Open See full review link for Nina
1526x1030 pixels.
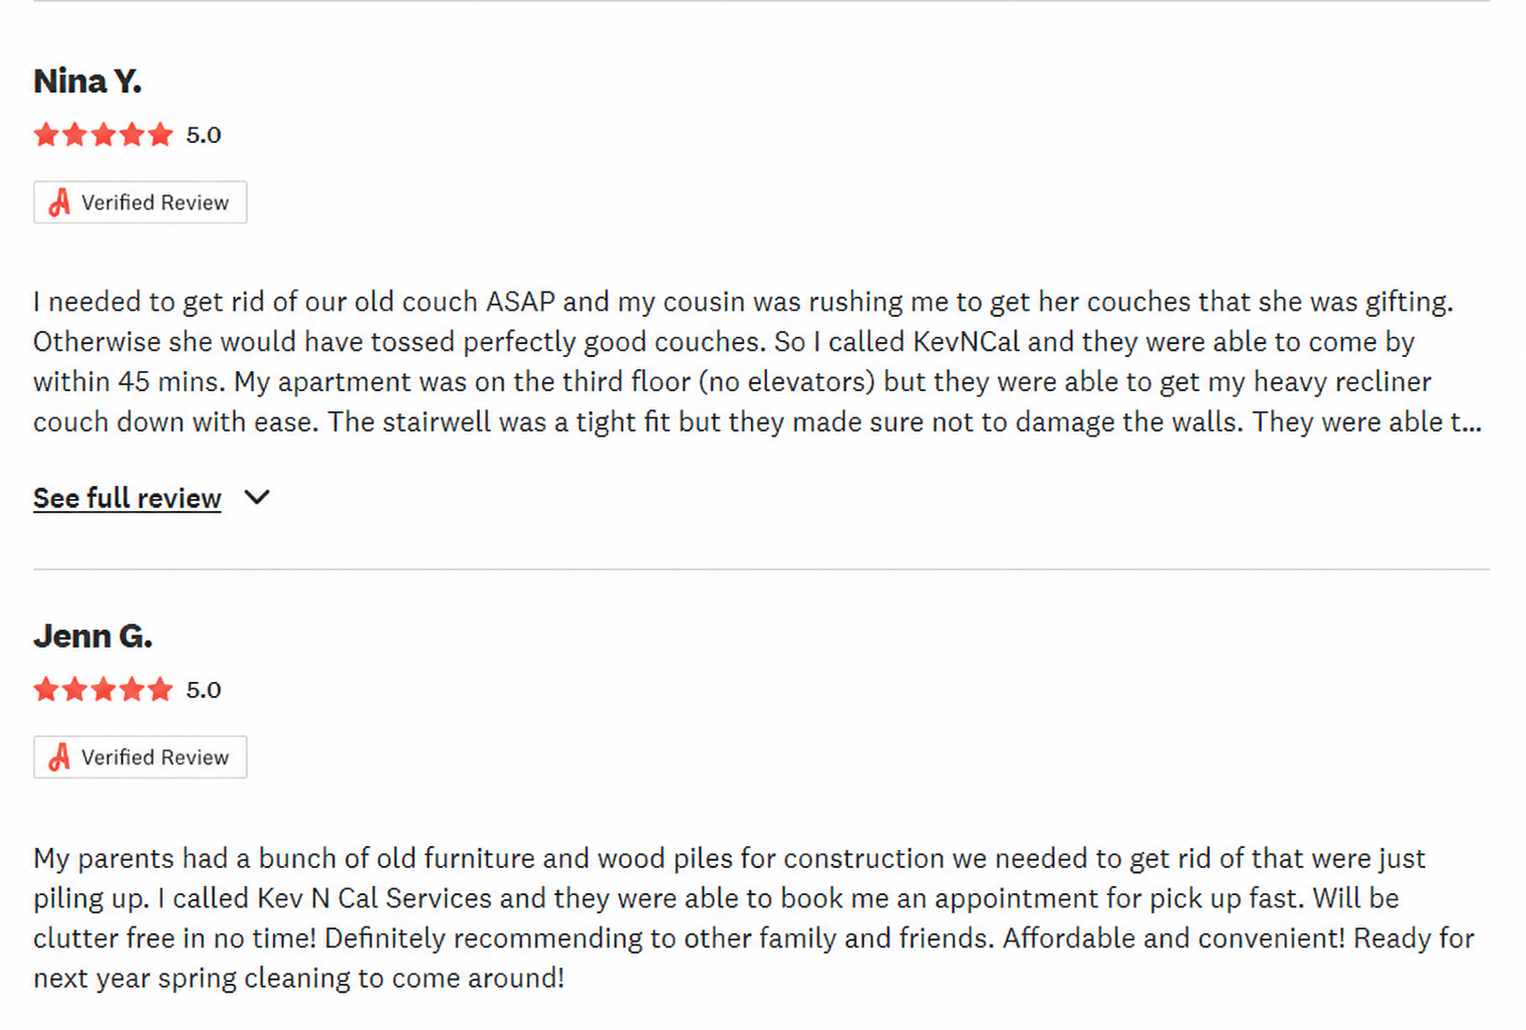(127, 498)
